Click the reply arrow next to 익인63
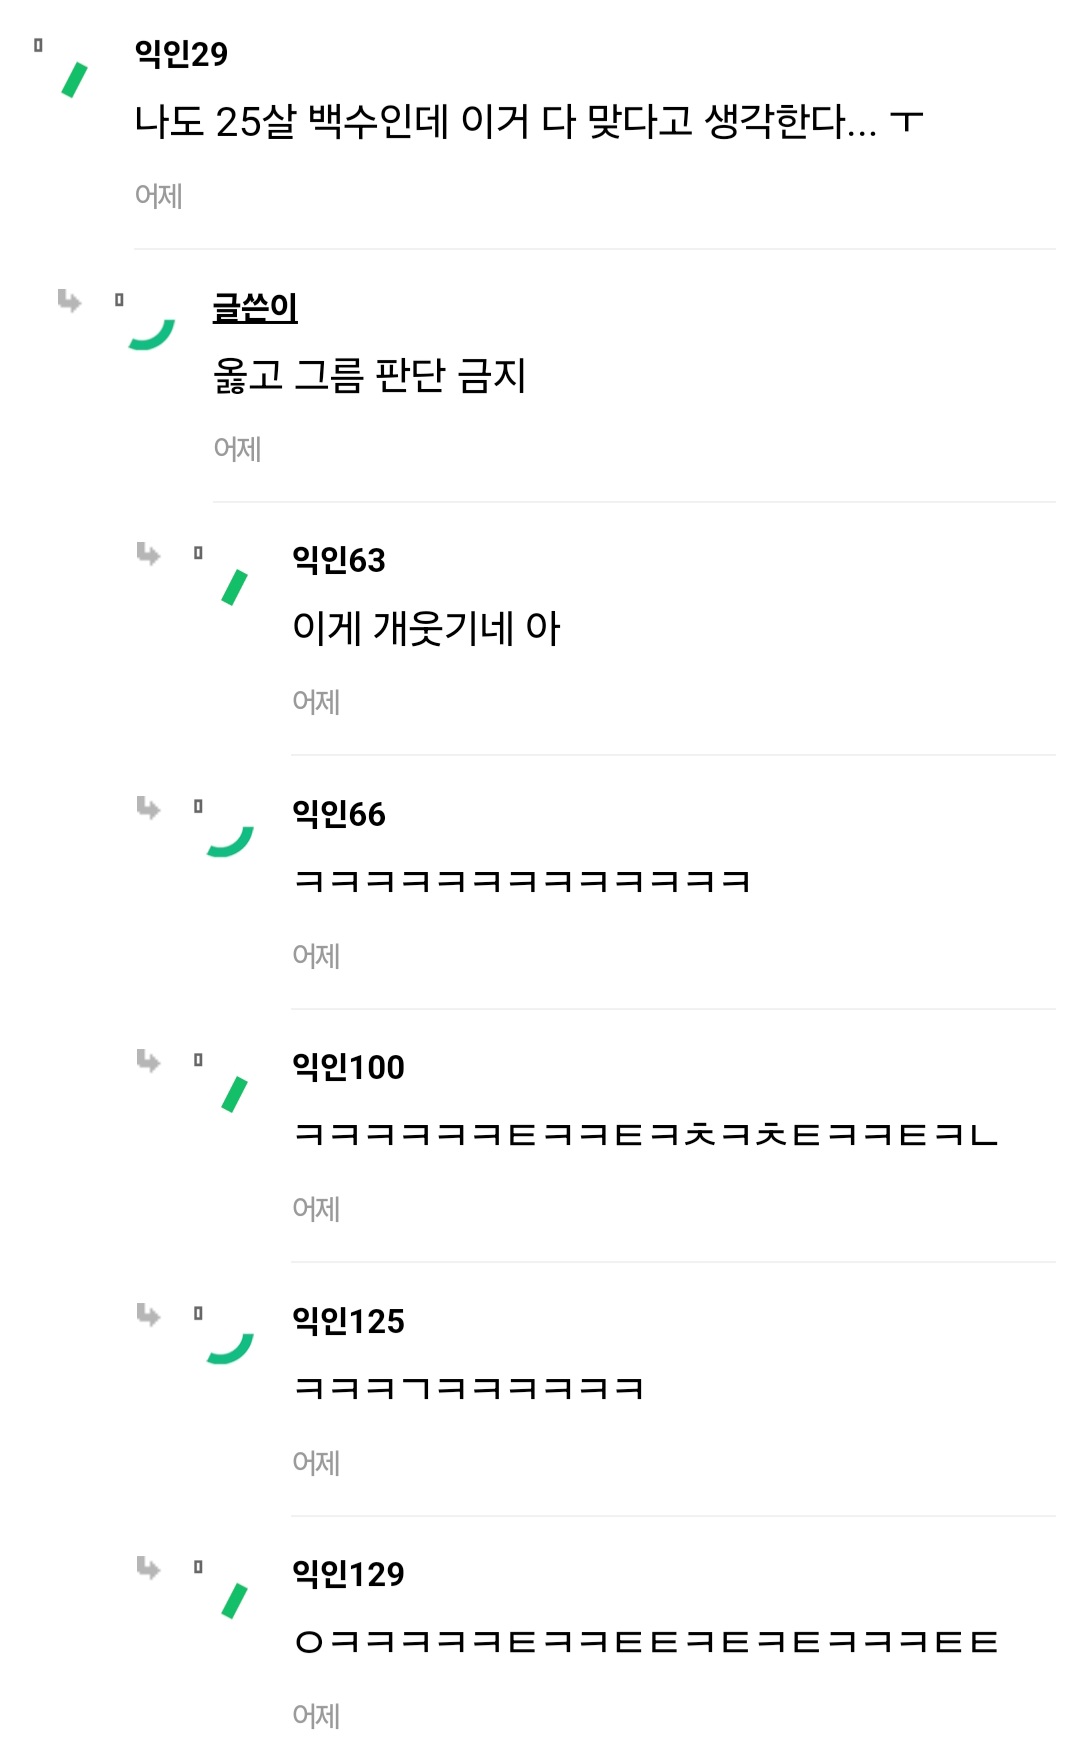1080x1764 pixels. pyautogui.click(x=148, y=553)
